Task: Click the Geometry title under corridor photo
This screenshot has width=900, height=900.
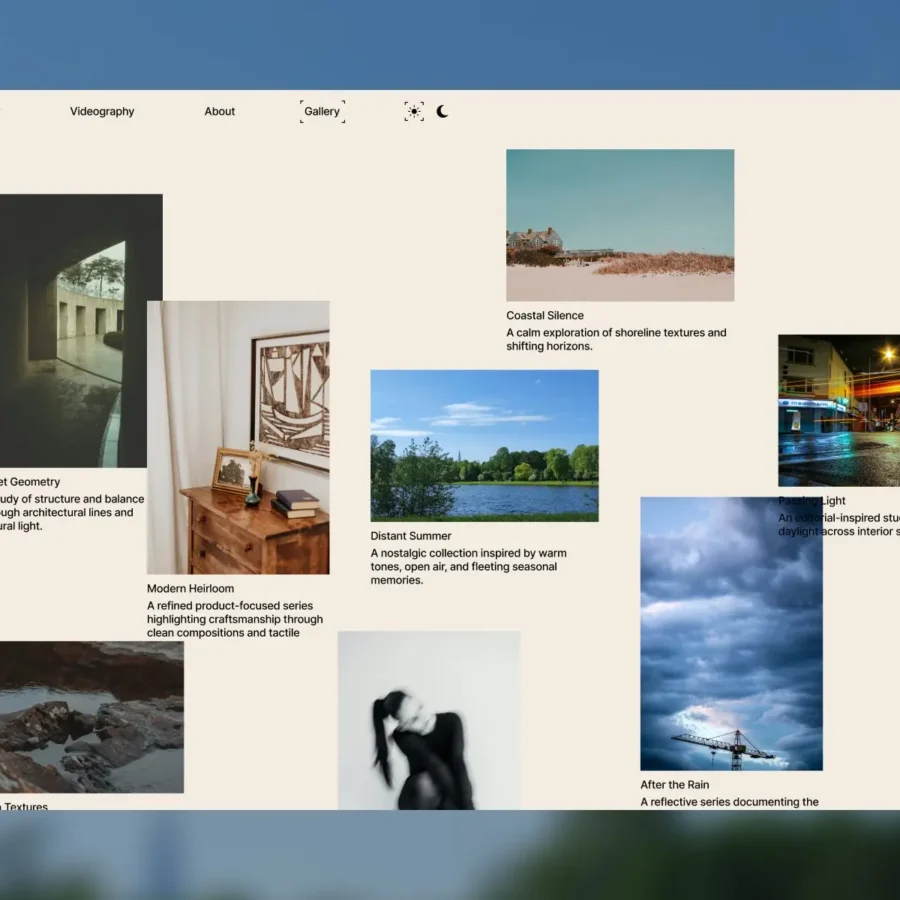Action: click(x=30, y=482)
